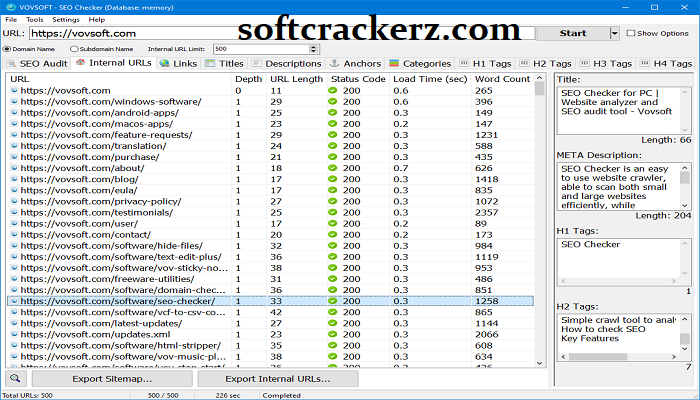Image resolution: width=700 pixels, height=400 pixels.
Task: Click green status icon for html-stripper row
Action: tap(333, 346)
